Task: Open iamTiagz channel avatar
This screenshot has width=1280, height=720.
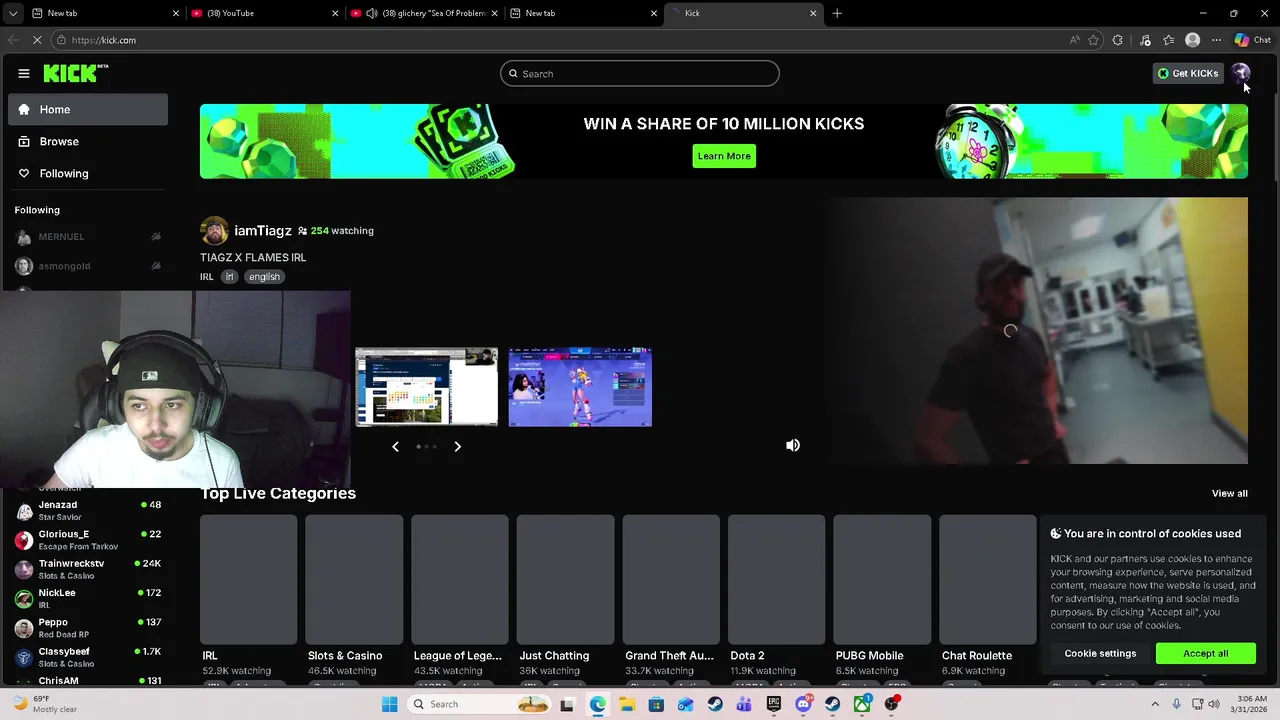Action: pyautogui.click(x=214, y=231)
